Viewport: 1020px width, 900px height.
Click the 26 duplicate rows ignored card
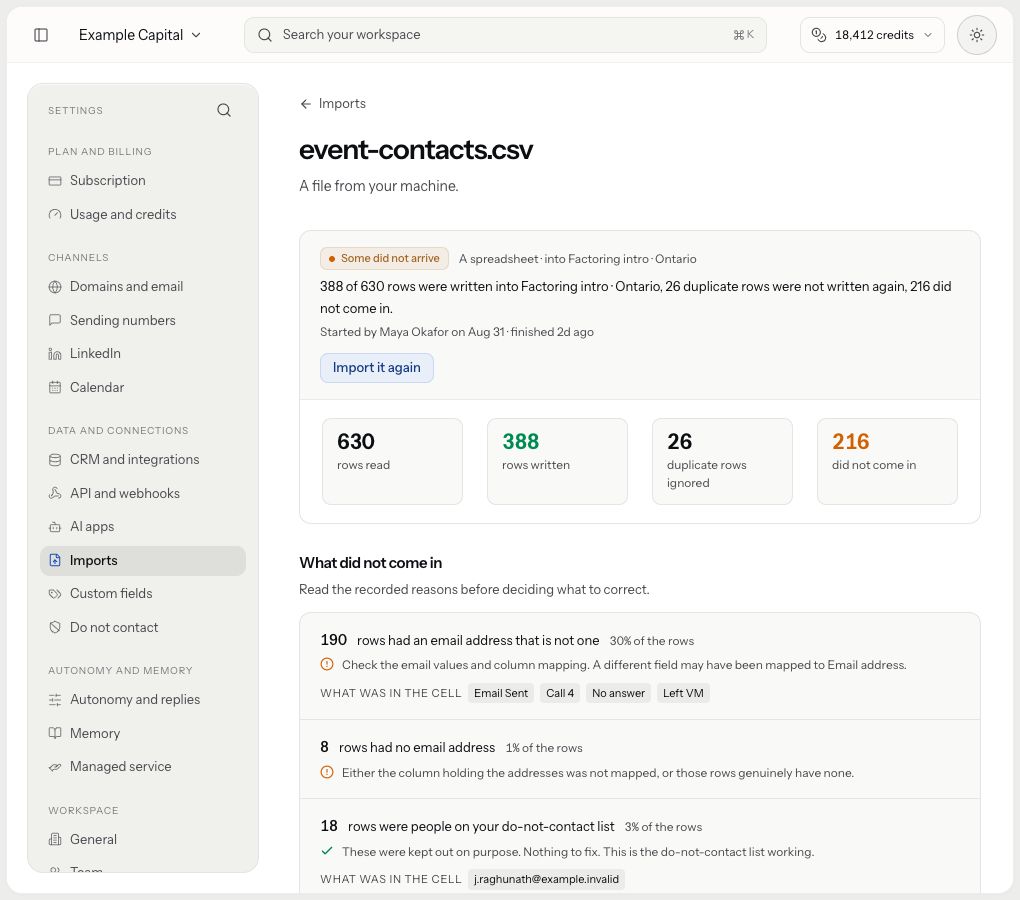[x=722, y=461]
